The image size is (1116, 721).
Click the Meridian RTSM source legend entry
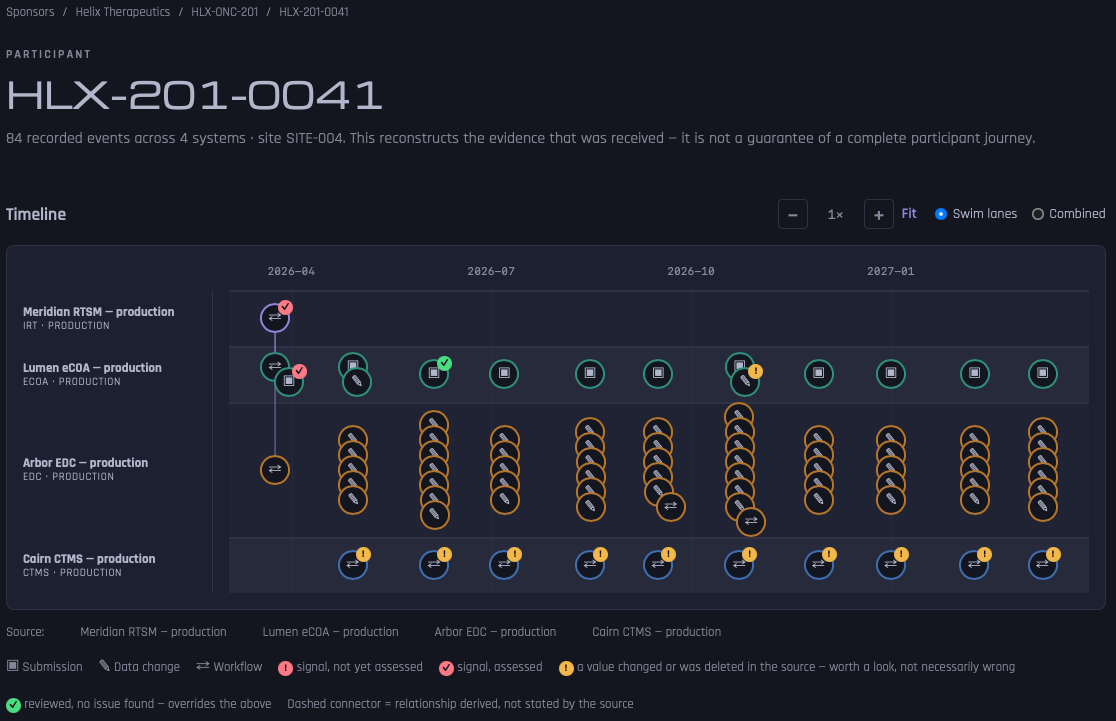(x=153, y=632)
